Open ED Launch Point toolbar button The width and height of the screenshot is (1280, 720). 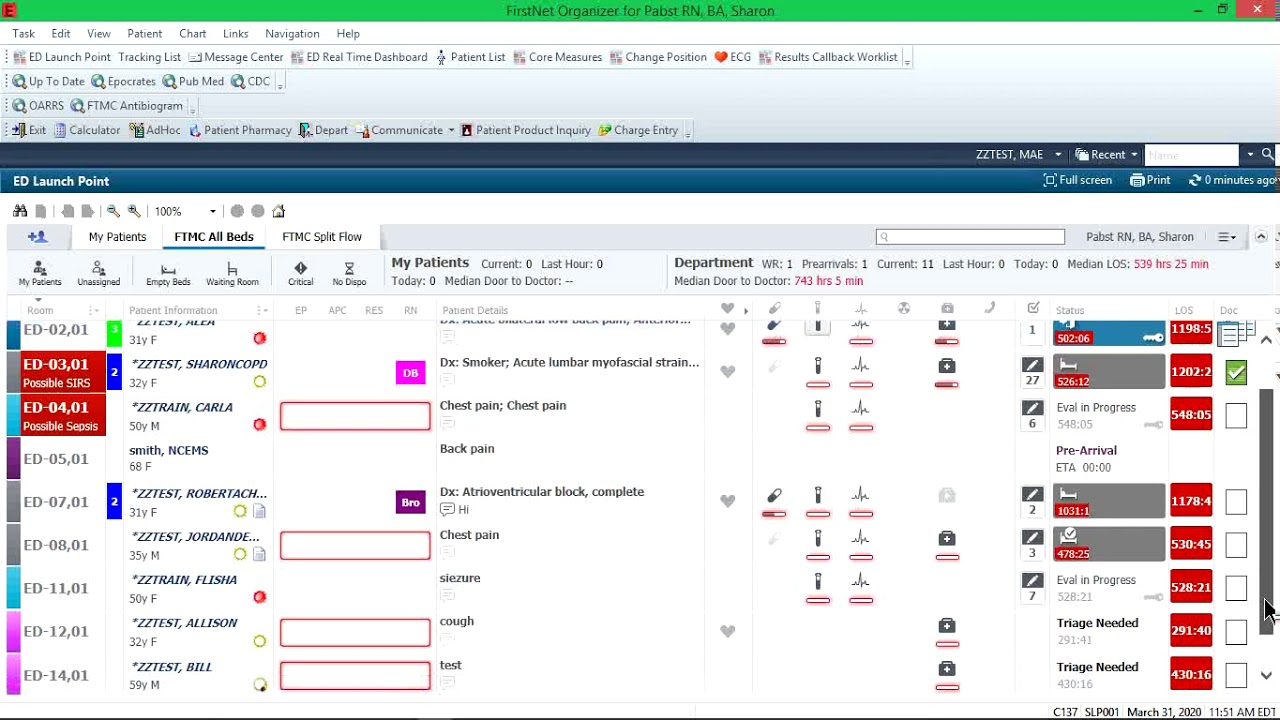pyautogui.click(x=61, y=57)
